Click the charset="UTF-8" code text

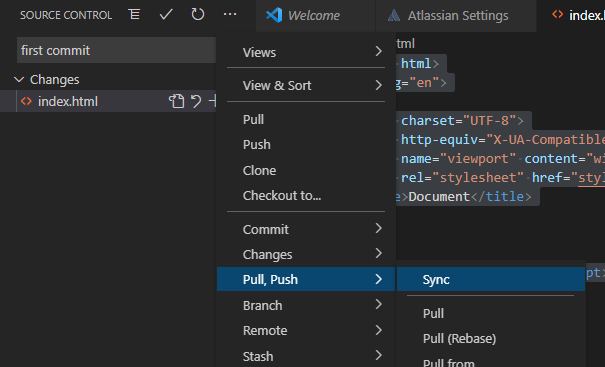click(458, 120)
